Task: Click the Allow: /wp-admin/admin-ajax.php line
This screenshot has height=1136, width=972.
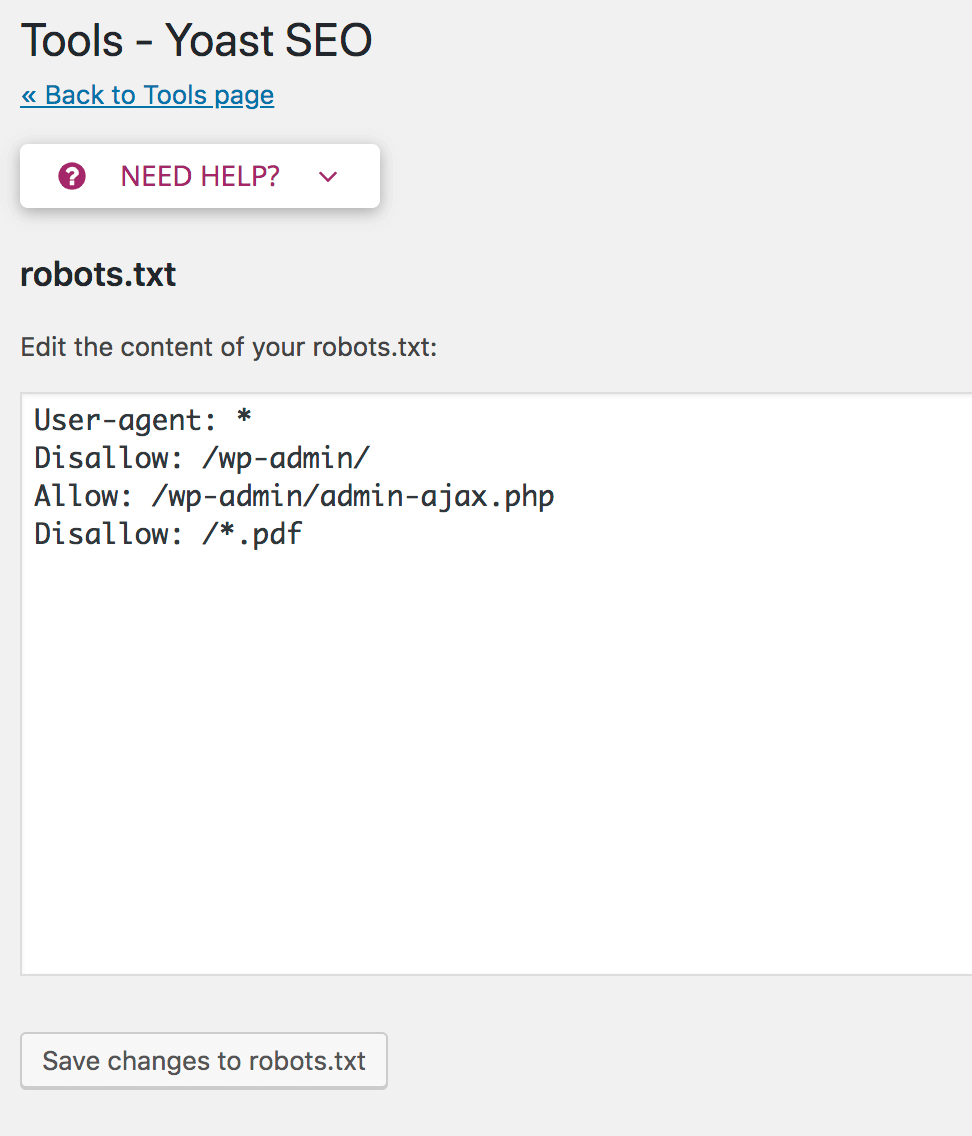Action: [x=294, y=496]
